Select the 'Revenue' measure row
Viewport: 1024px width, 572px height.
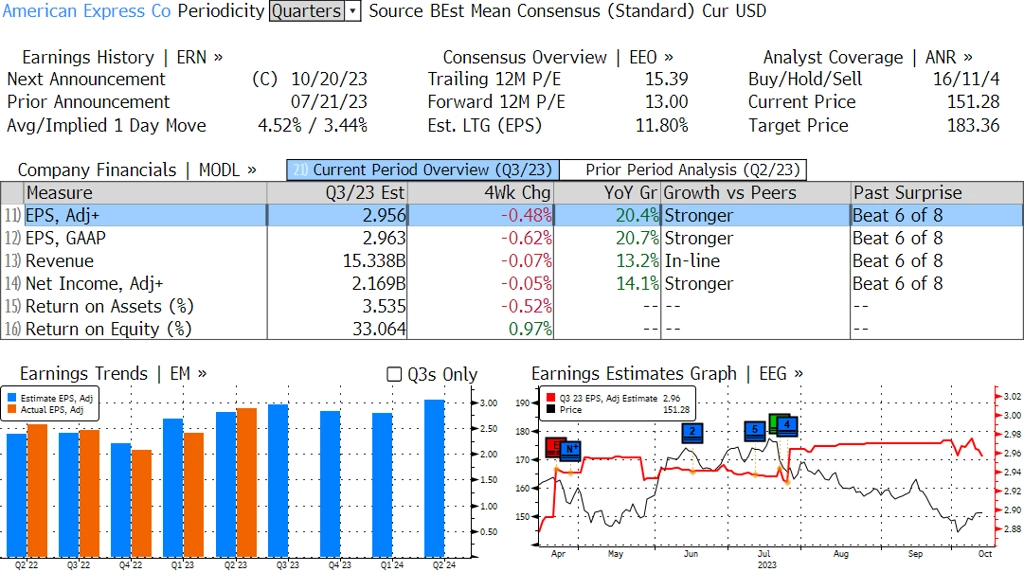pos(512,261)
